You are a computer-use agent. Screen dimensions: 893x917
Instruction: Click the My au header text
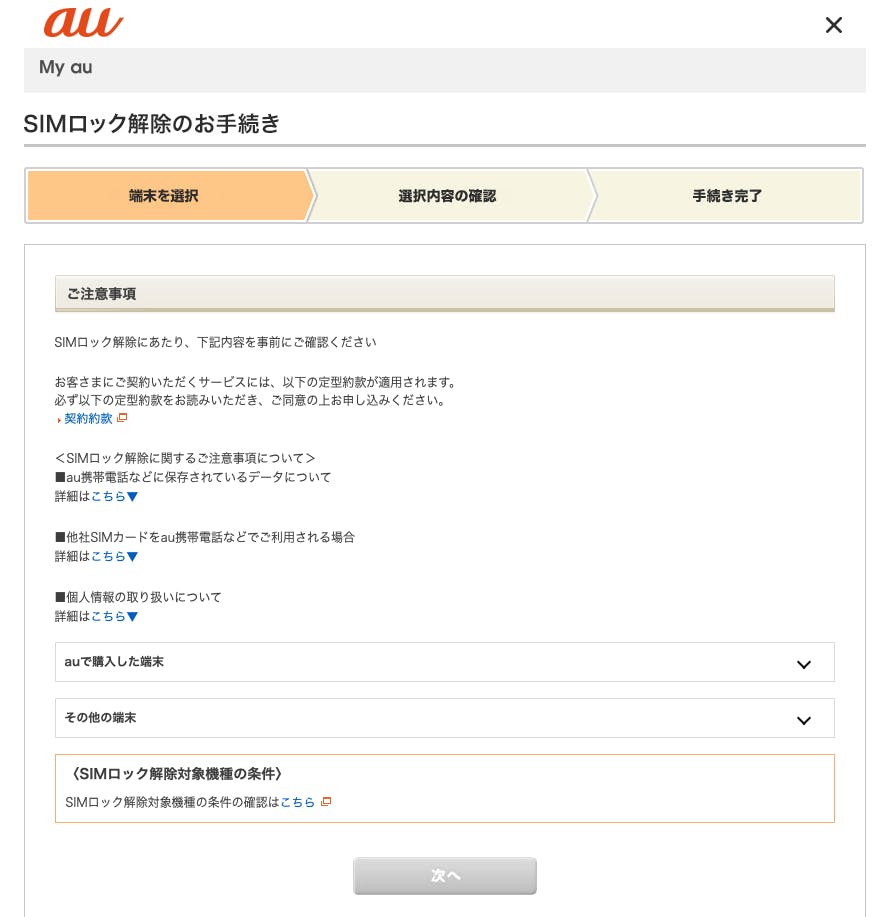pos(65,67)
